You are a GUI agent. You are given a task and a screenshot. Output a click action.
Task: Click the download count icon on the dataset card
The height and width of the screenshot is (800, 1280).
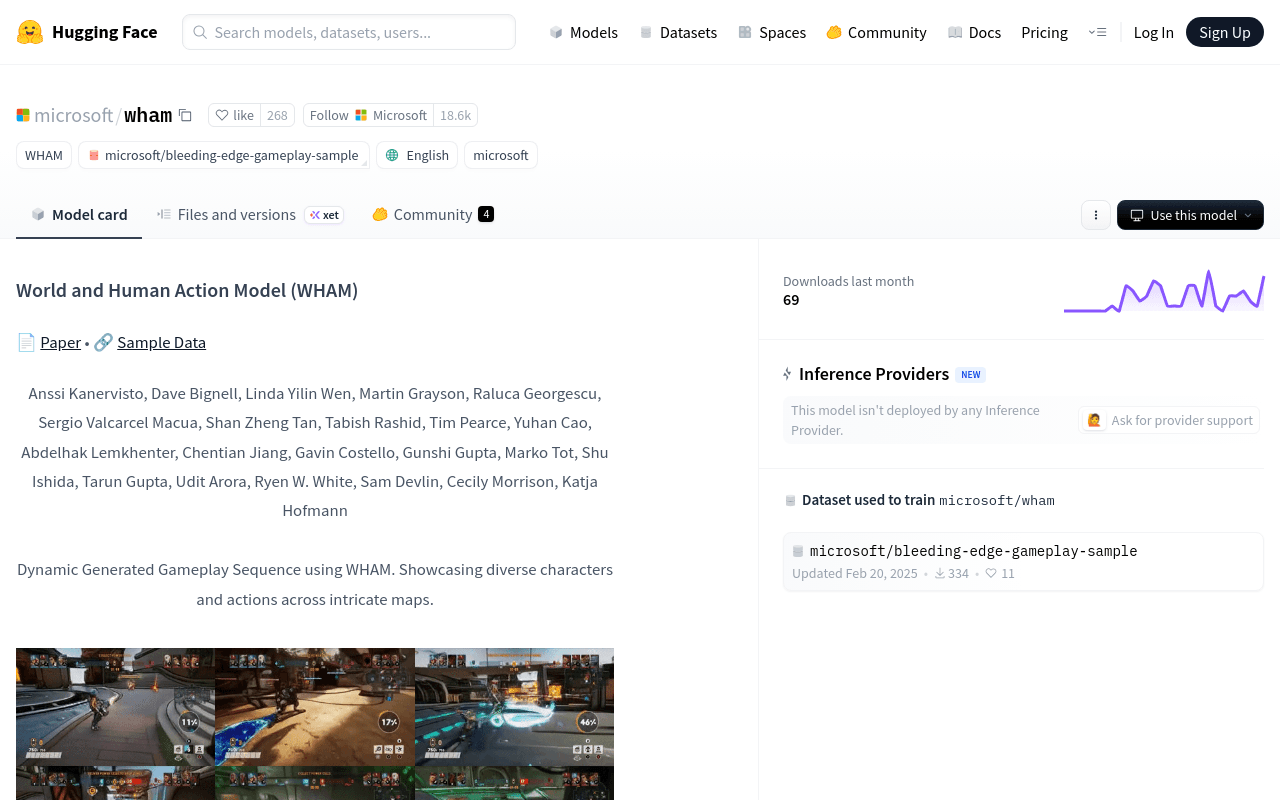pyautogui.click(x=940, y=574)
